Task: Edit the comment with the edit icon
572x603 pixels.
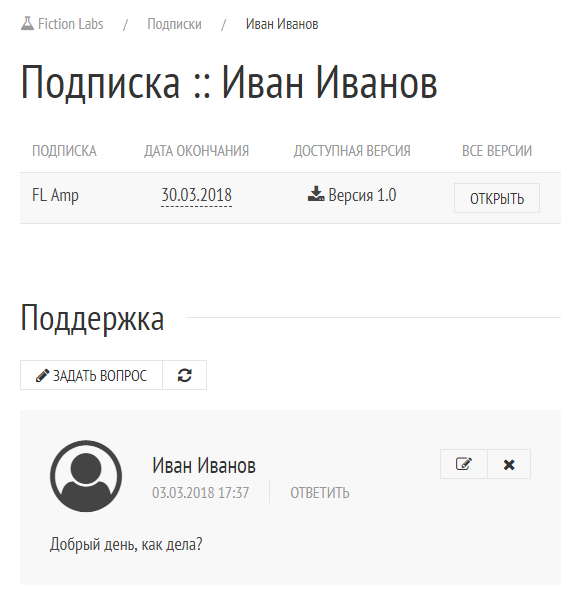Action: [464, 464]
